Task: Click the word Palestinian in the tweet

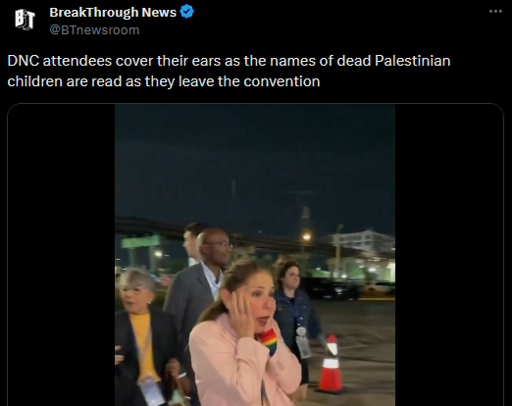Action: point(412,61)
